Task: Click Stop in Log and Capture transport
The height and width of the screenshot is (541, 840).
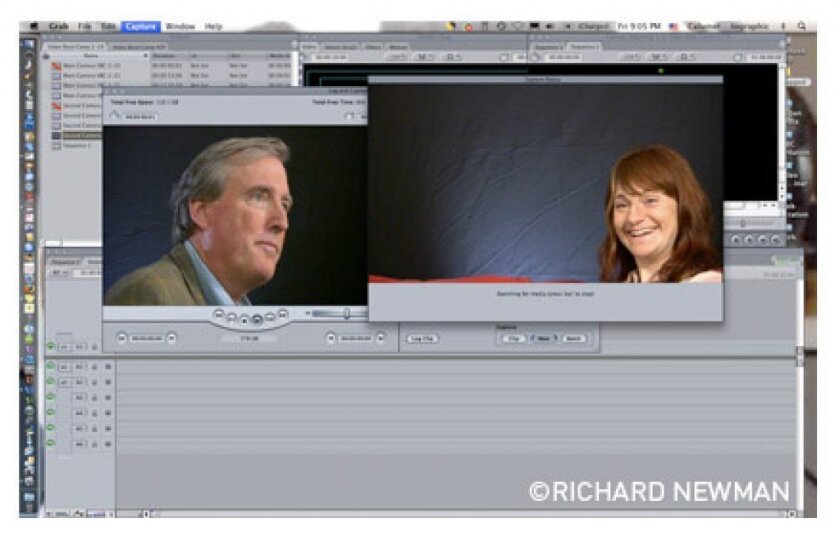Action: pos(244,320)
